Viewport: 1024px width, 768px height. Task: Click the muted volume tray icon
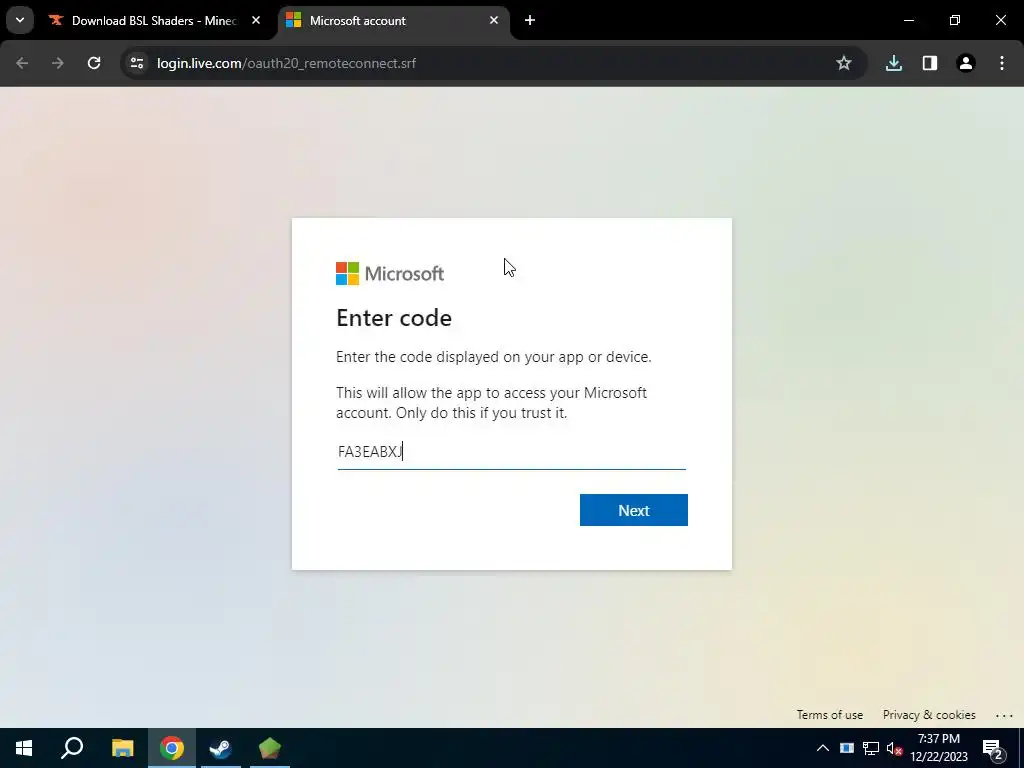click(895, 748)
